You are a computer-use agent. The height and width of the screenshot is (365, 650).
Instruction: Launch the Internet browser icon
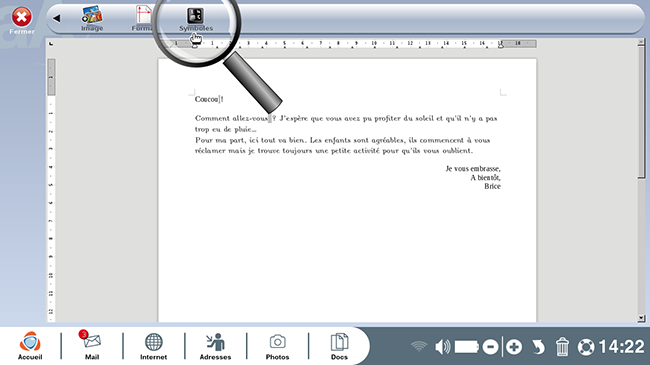153,346
